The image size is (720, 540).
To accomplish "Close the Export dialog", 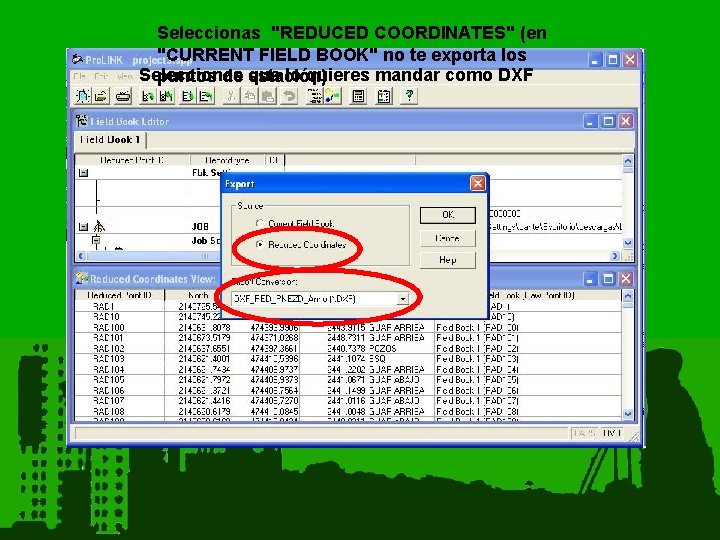I will coord(478,184).
